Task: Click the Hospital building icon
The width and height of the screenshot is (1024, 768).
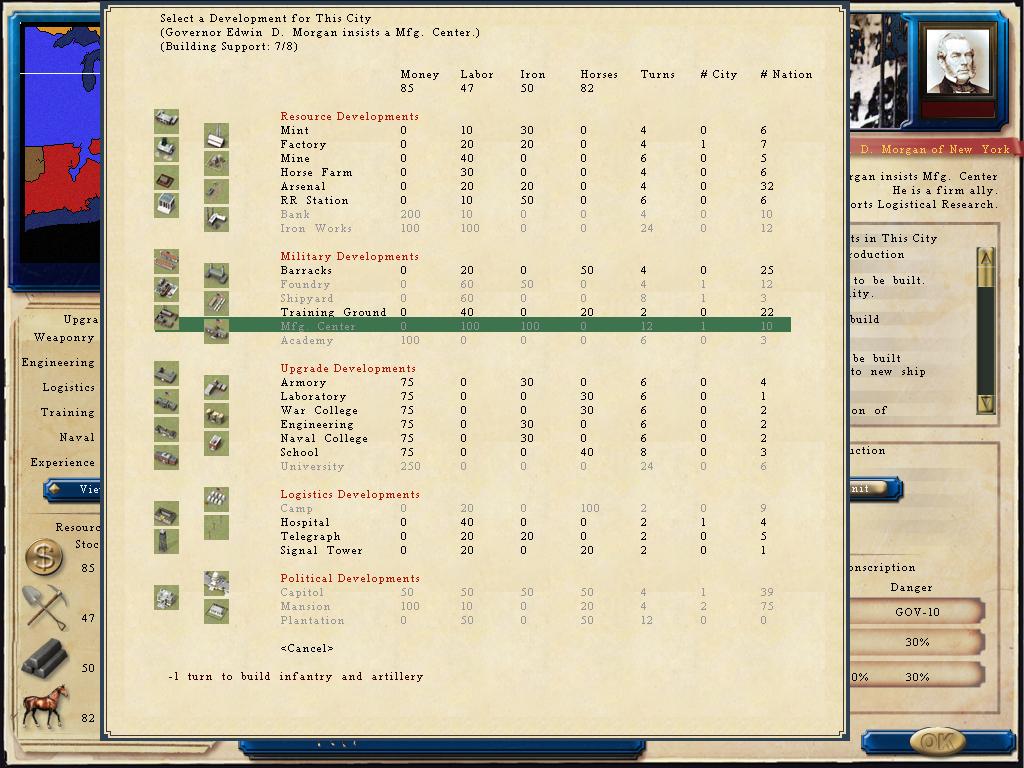Action: 167,513
